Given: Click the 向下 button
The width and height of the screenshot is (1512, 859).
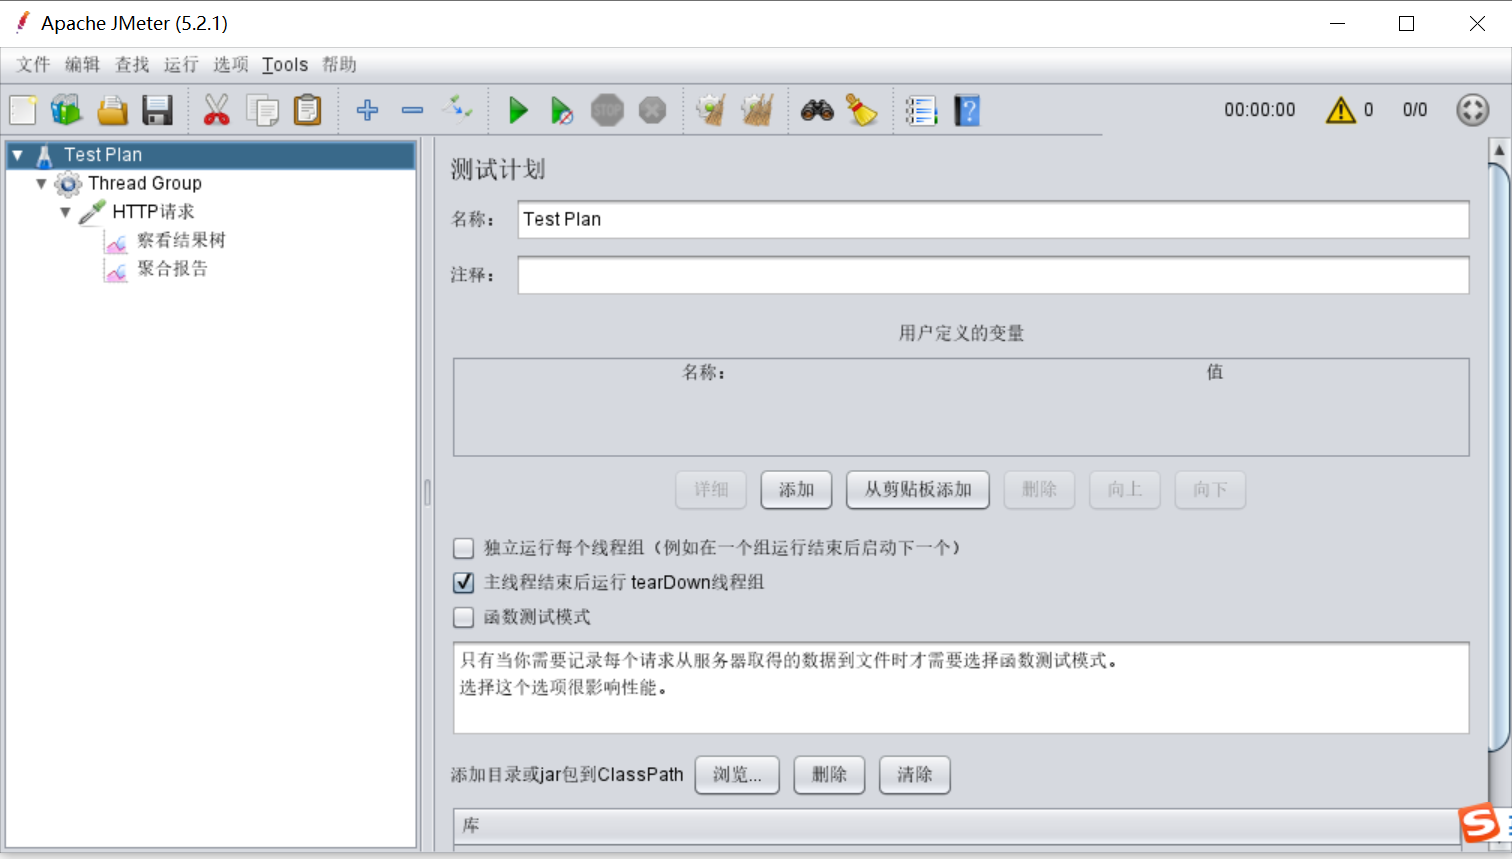Looking at the screenshot, I should (1210, 490).
